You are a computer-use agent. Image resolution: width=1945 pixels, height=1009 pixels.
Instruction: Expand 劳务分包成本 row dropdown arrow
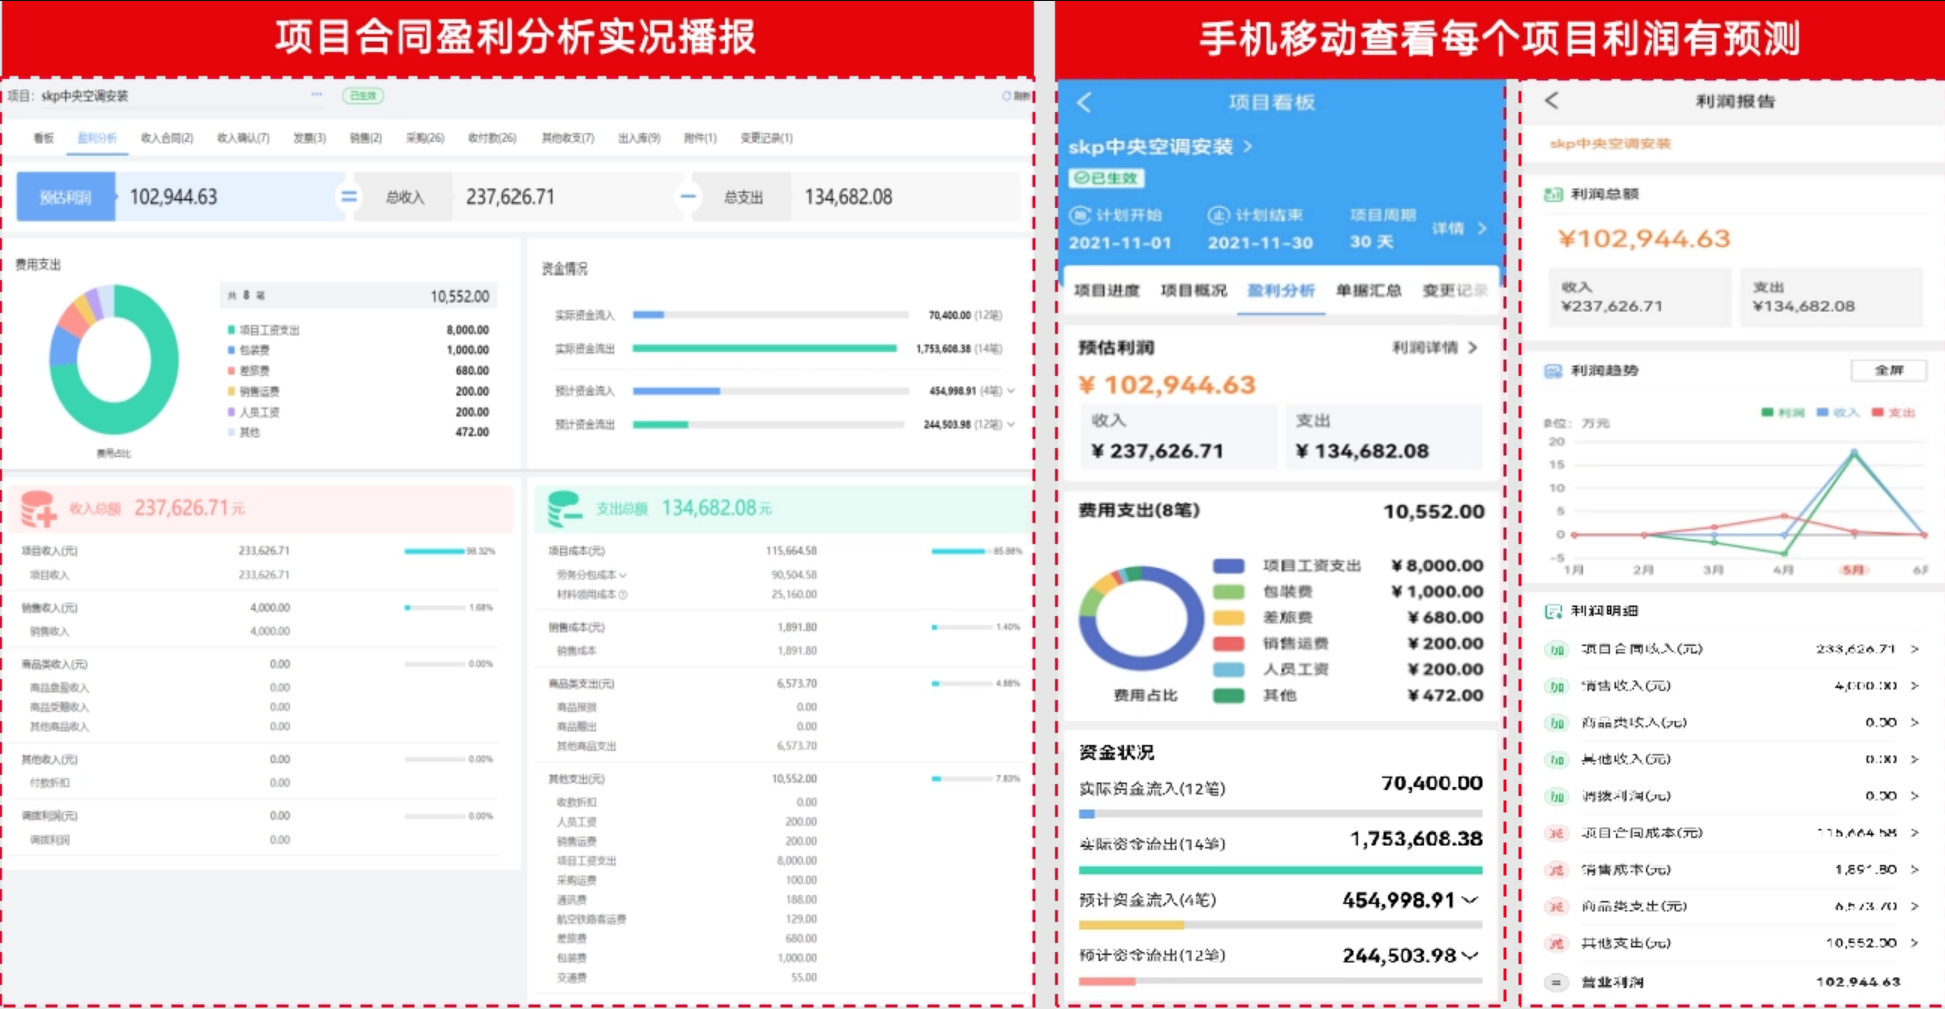click(623, 575)
